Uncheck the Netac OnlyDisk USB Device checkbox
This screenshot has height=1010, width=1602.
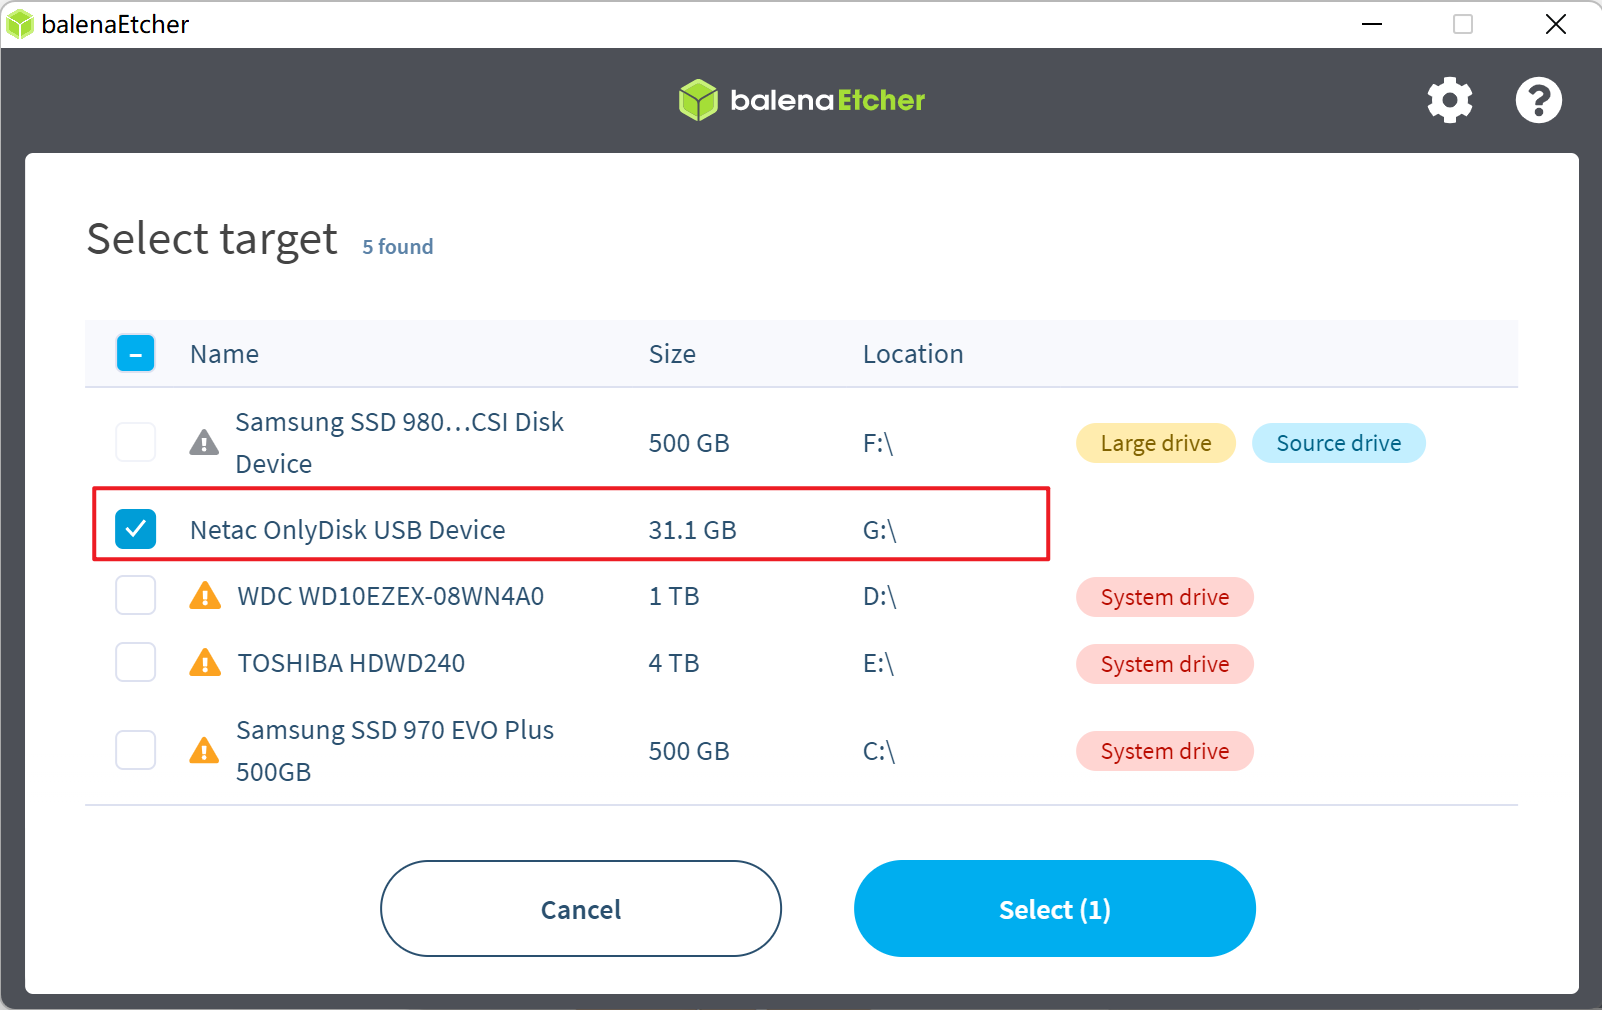point(136,529)
